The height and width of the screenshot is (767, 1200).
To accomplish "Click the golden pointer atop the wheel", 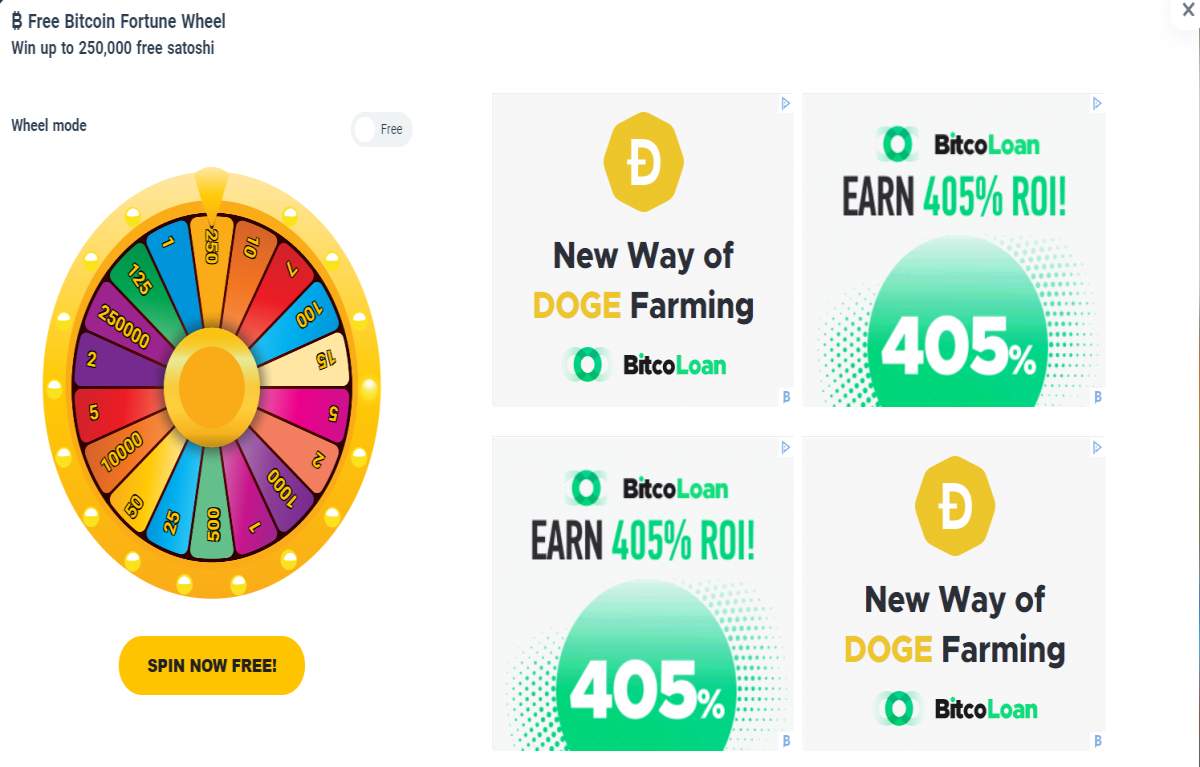I will pos(211,190).
